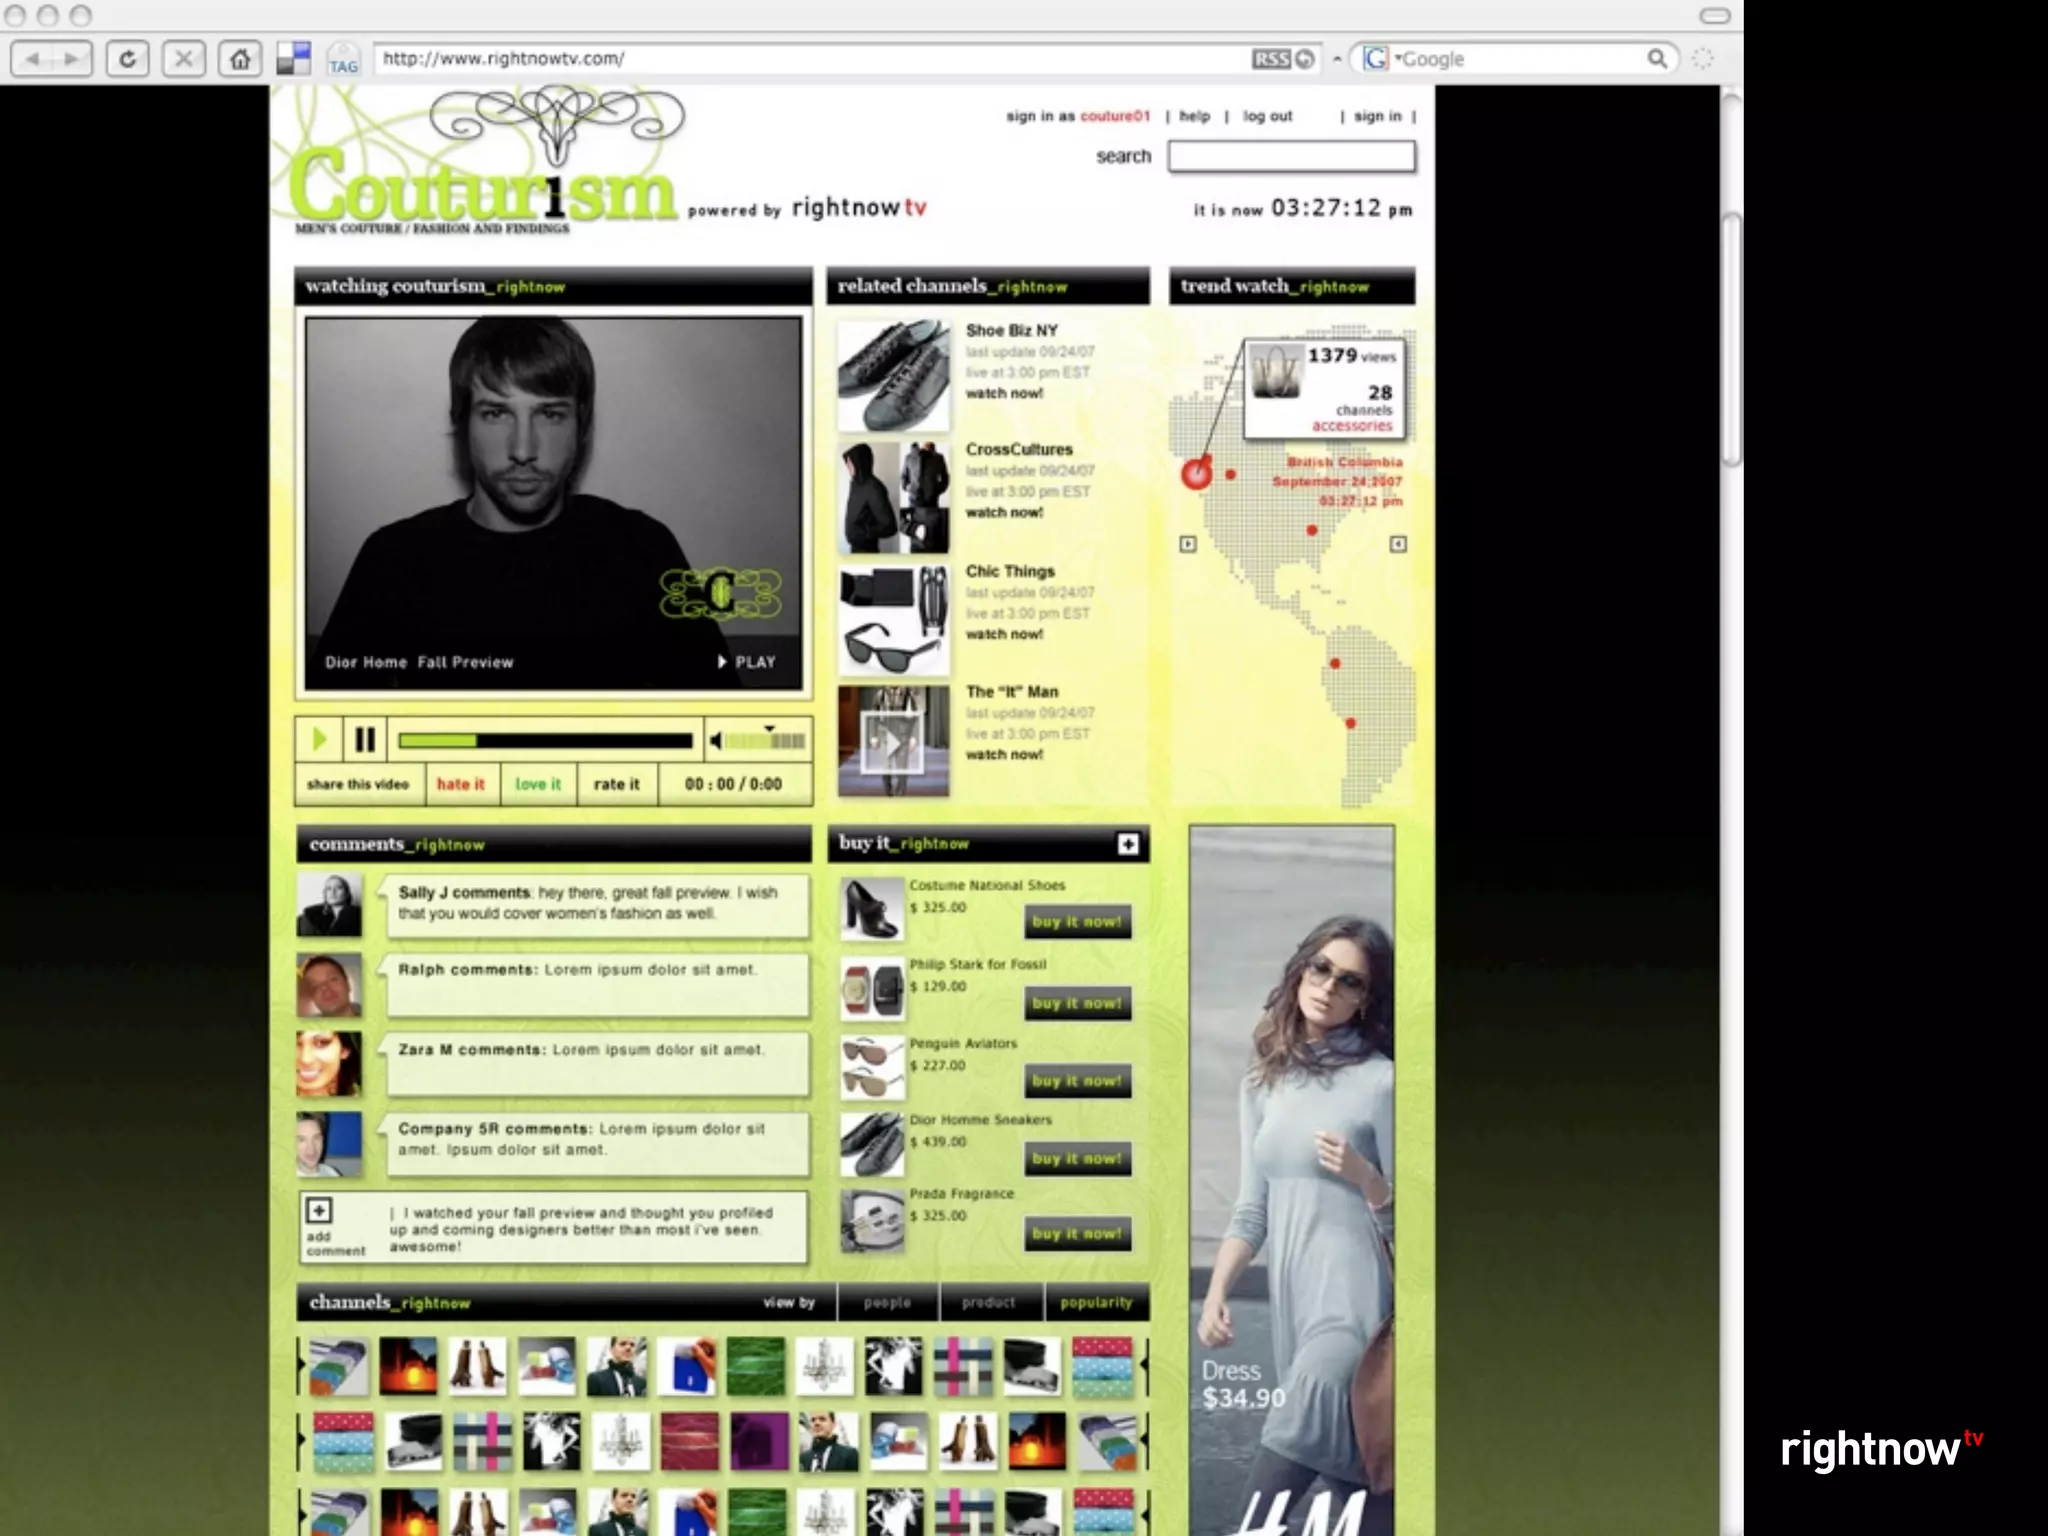
Task: Click the TAG icon in browser toolbar
Action: 343,60
